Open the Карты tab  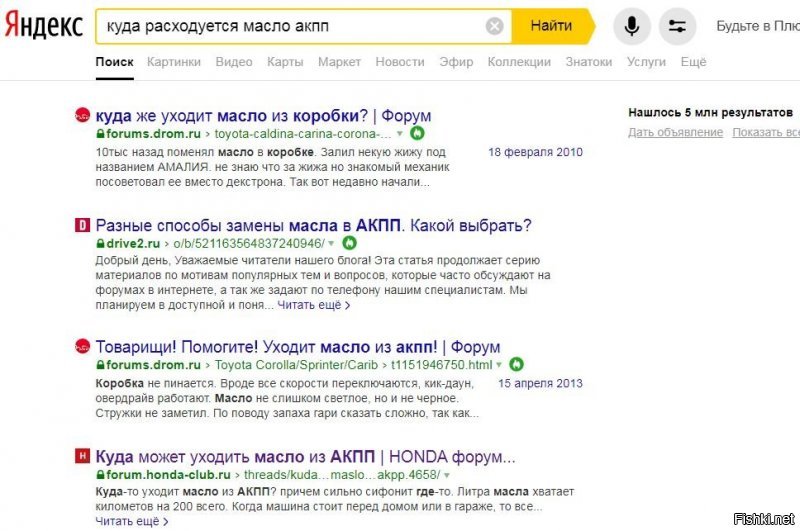click(285, 62)
